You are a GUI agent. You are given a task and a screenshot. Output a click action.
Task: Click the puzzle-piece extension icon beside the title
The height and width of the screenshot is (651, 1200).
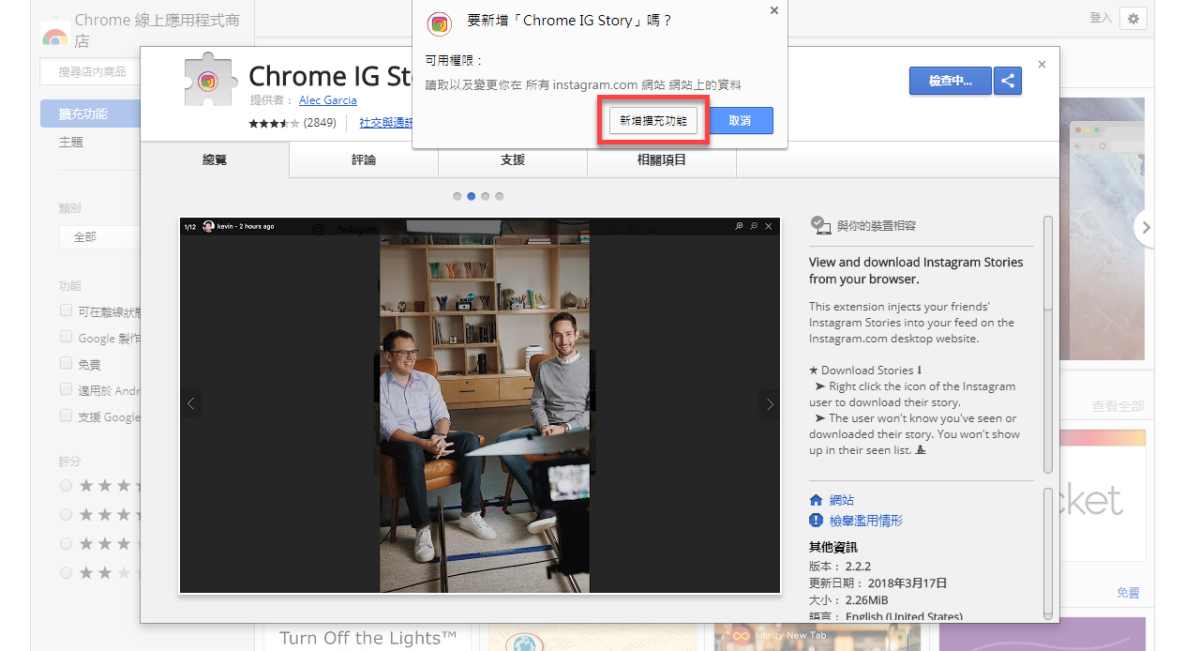pyautogui.click(x=208, y=79)
